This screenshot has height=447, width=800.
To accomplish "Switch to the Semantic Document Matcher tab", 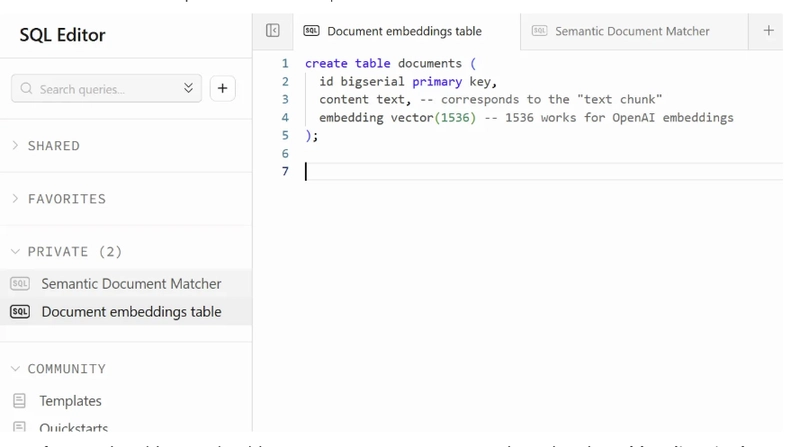I will (x=632, y=31).
